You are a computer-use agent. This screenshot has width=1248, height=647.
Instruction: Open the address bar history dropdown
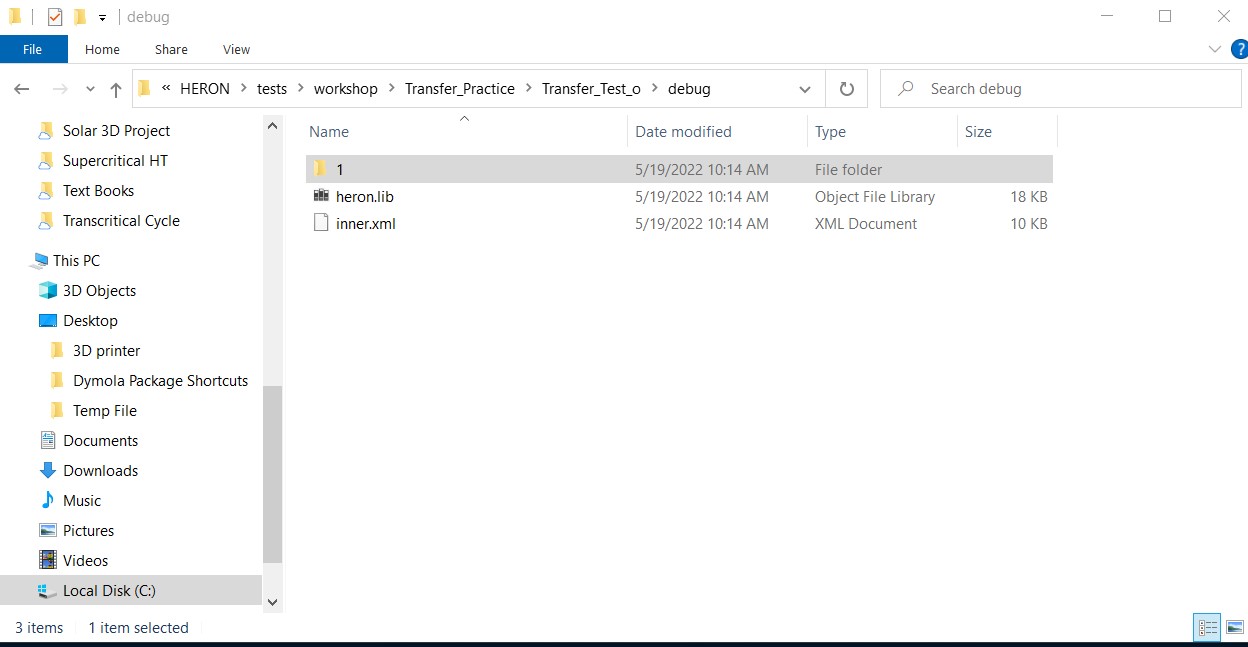tap(805, 89)
